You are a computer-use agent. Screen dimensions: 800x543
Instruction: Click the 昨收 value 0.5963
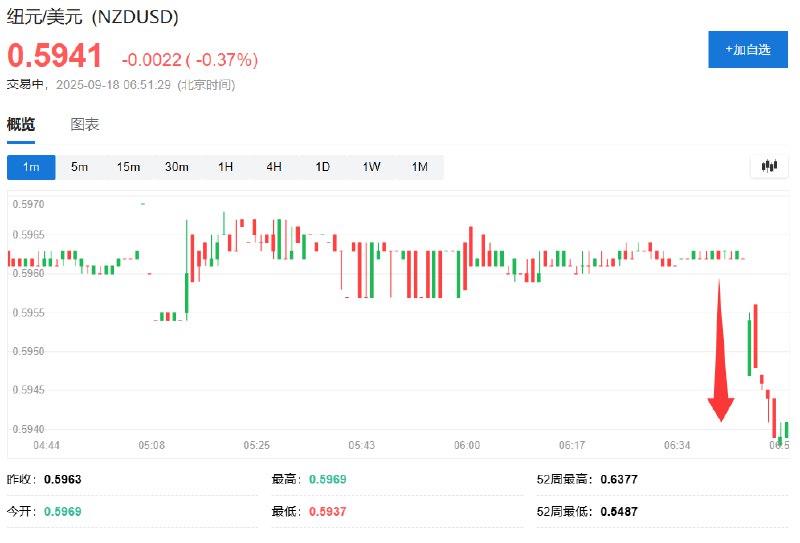click(x=63, y=480)
